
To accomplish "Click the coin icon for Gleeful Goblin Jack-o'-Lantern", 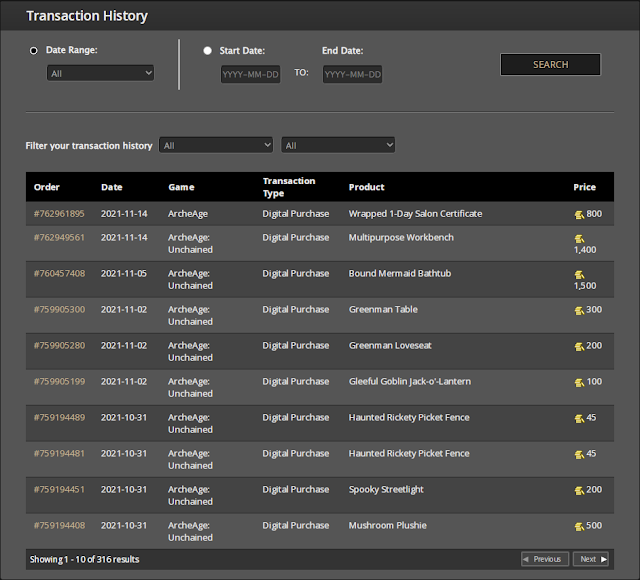I will point(579,382).
